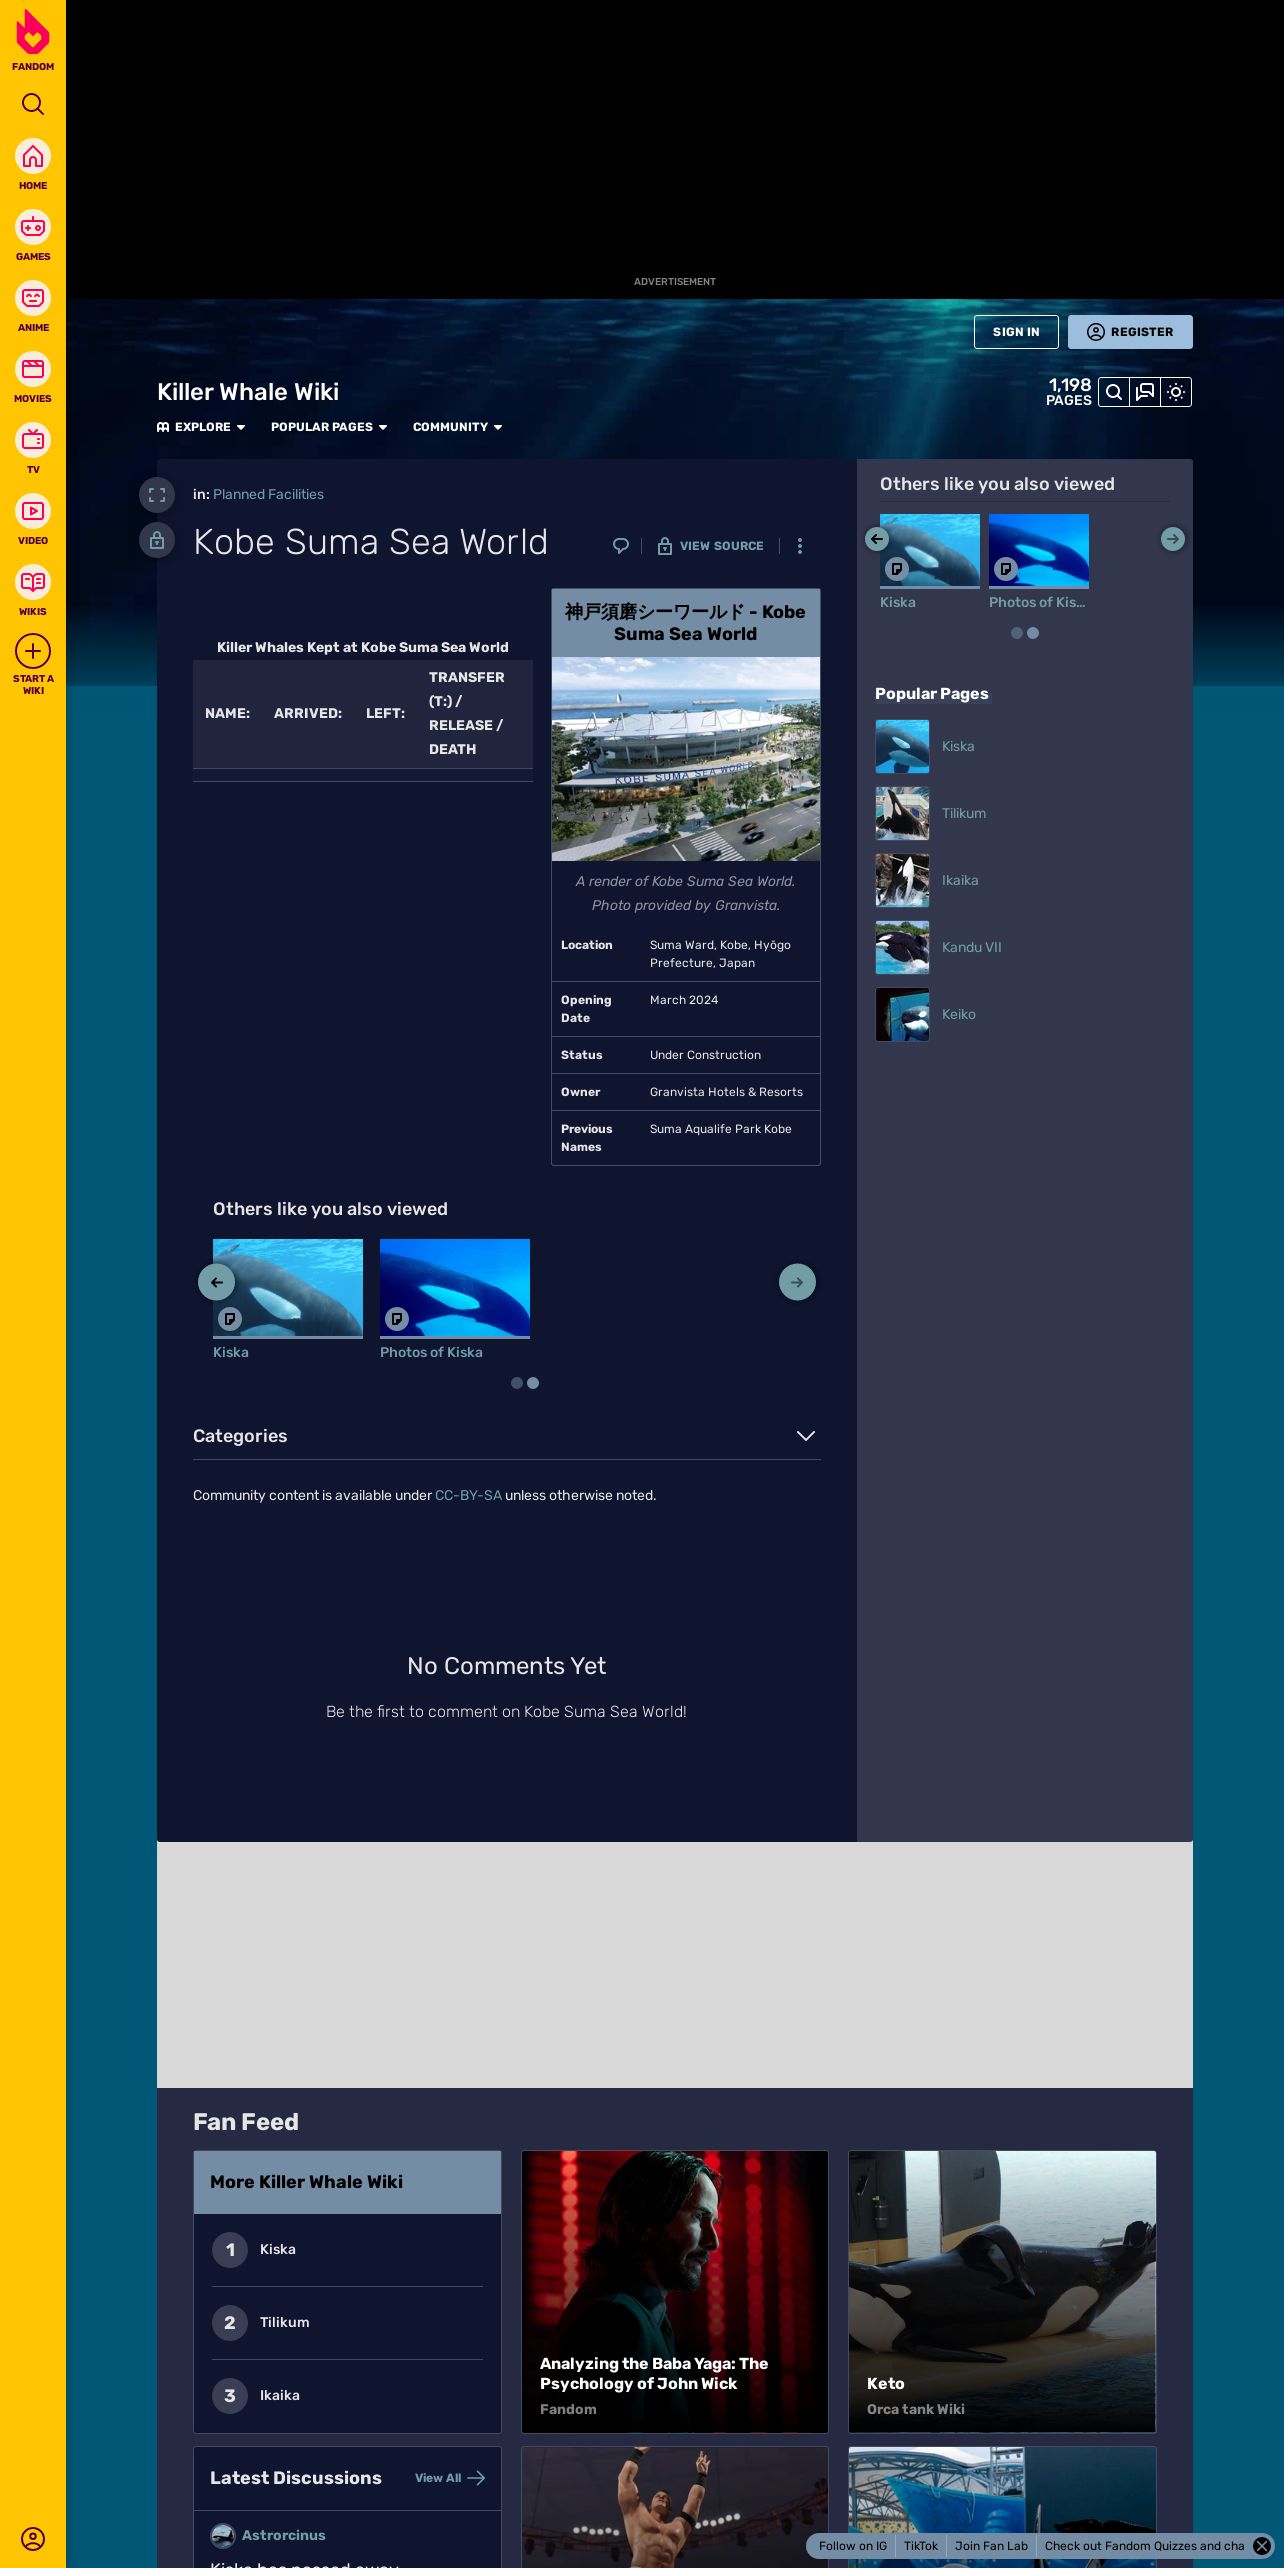1284x2568 pixels.
Task: Select first pagination dot in right rail carousel
Action: [1017, 633]
